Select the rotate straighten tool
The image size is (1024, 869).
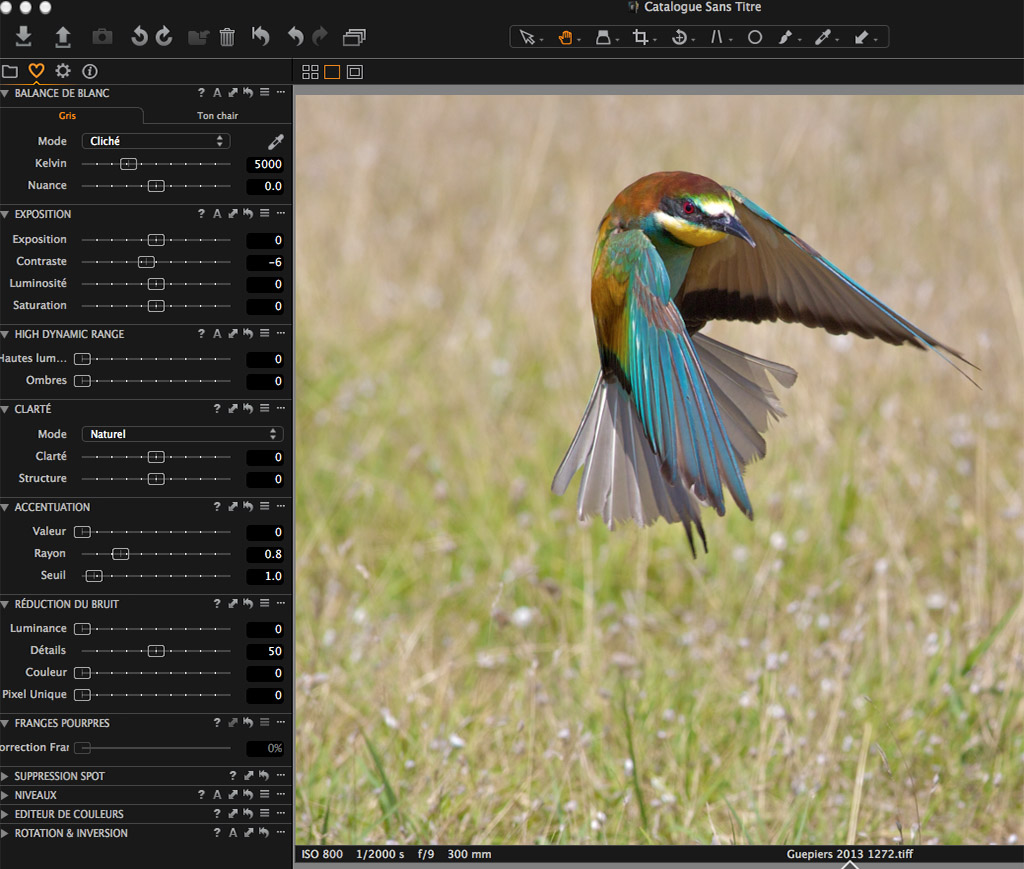pyautogui.click(x=679, y=37)
